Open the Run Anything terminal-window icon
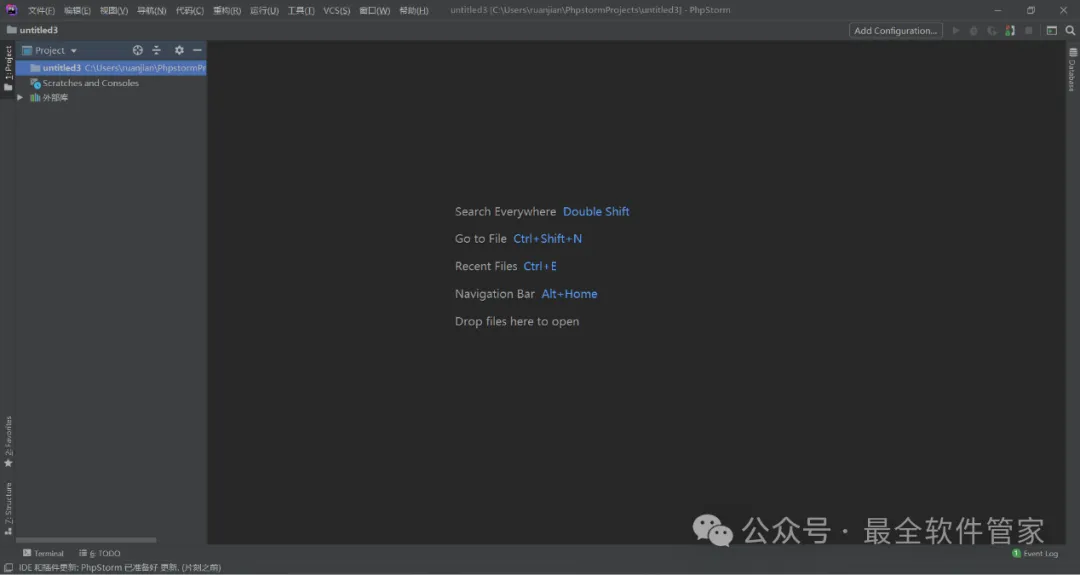1080x575 pixels. [1052, 30]
